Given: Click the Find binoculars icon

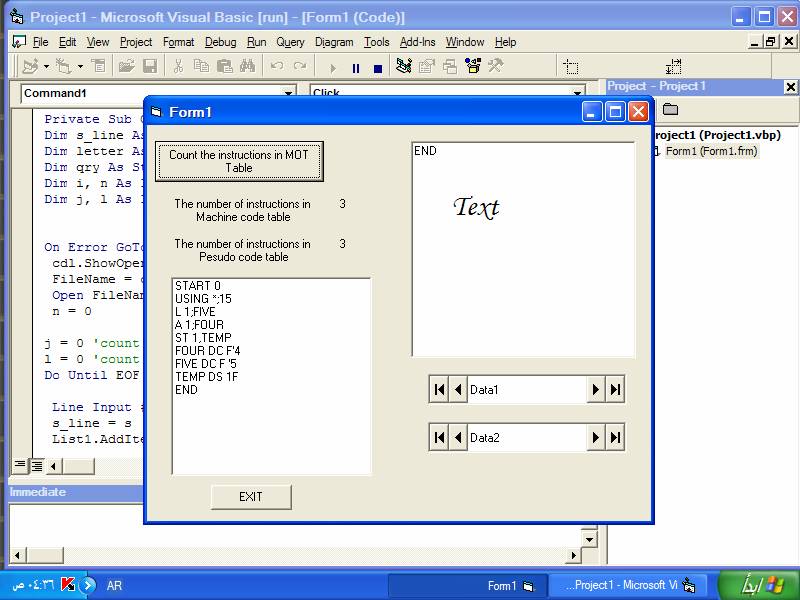Looking at the screenshot, I should click(x=247, y=66).
